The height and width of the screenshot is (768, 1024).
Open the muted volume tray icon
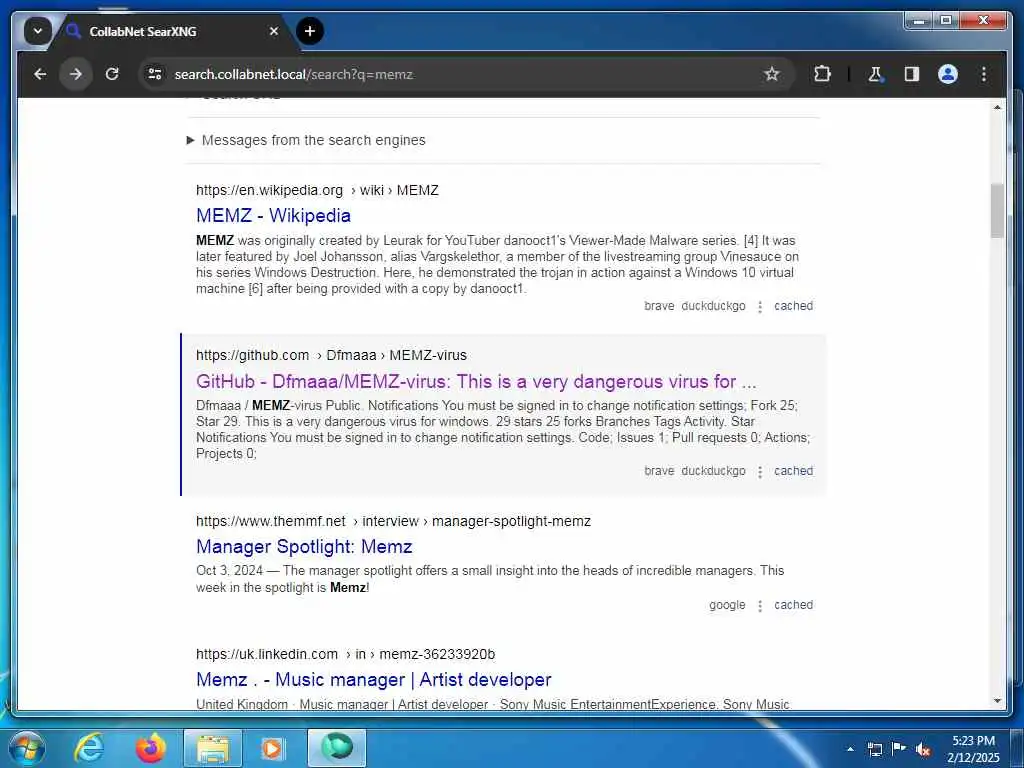tap(923, 749)
